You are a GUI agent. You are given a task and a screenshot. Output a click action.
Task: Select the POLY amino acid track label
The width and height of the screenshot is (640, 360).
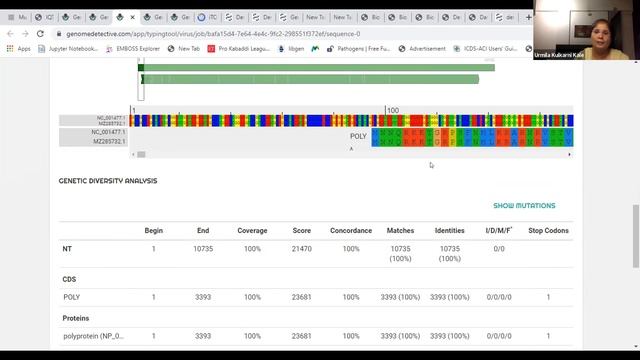point(358,136)
